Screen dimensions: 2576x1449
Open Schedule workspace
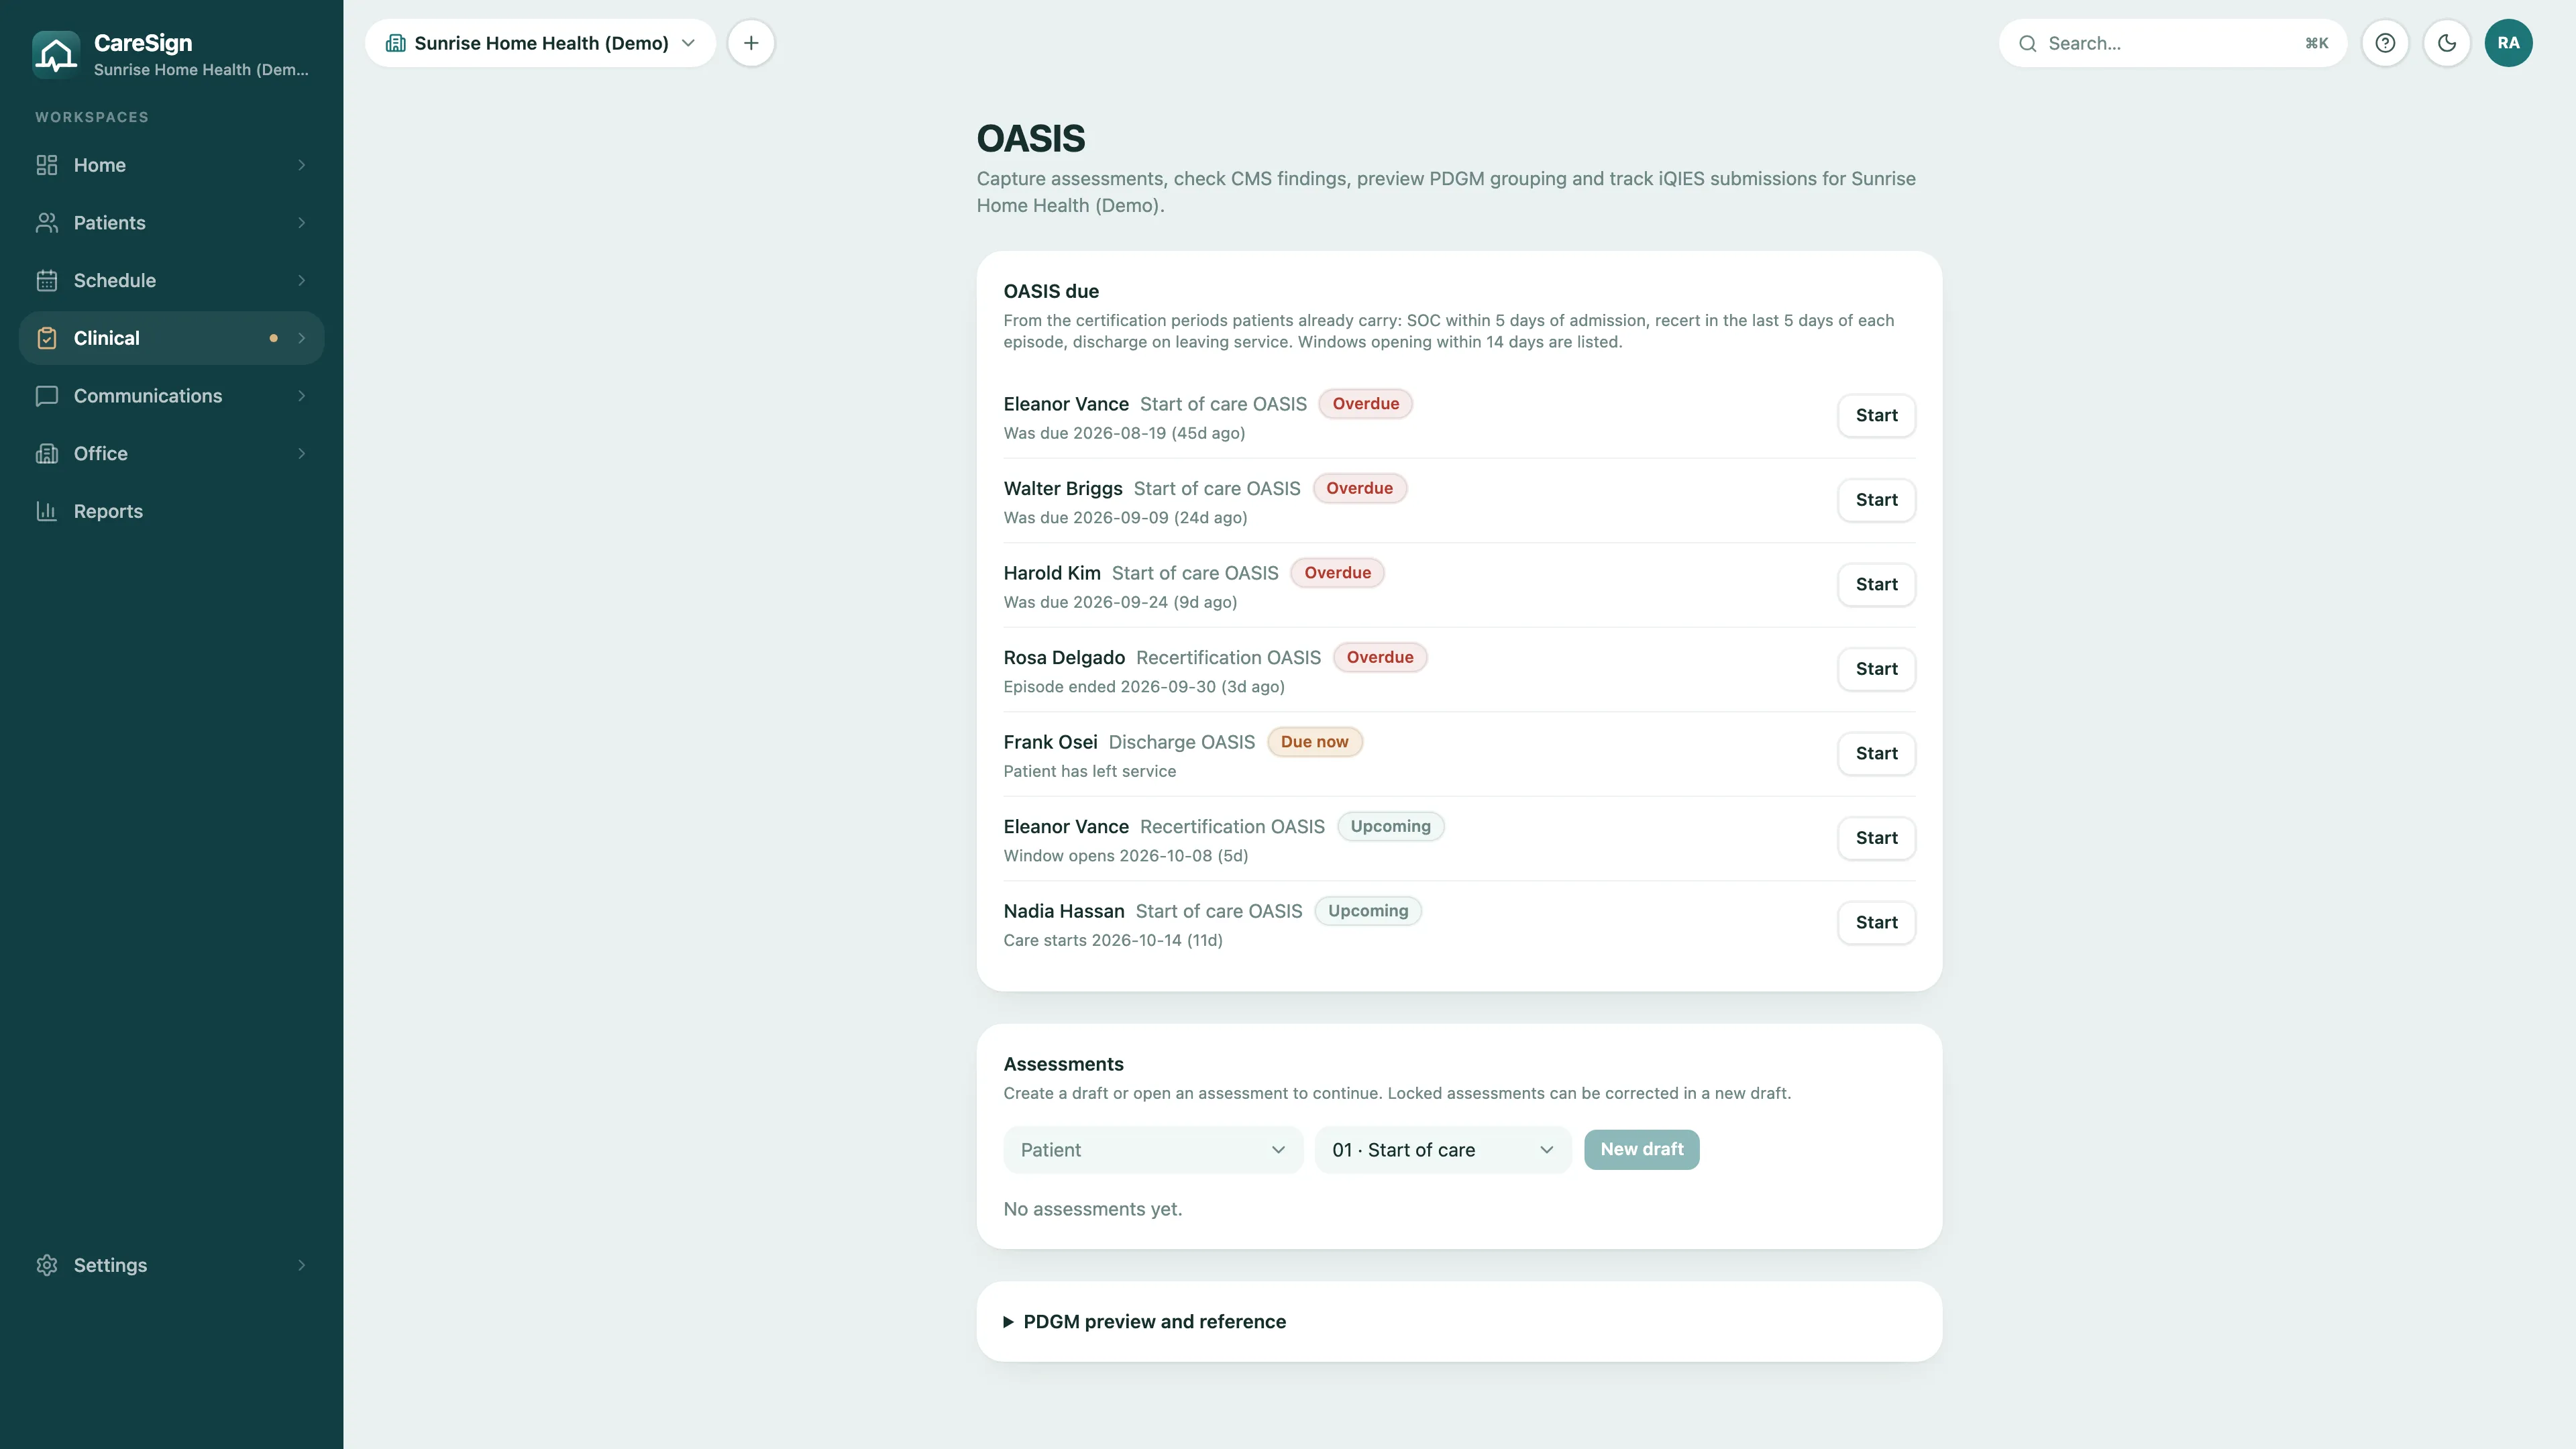click(172, 281)
